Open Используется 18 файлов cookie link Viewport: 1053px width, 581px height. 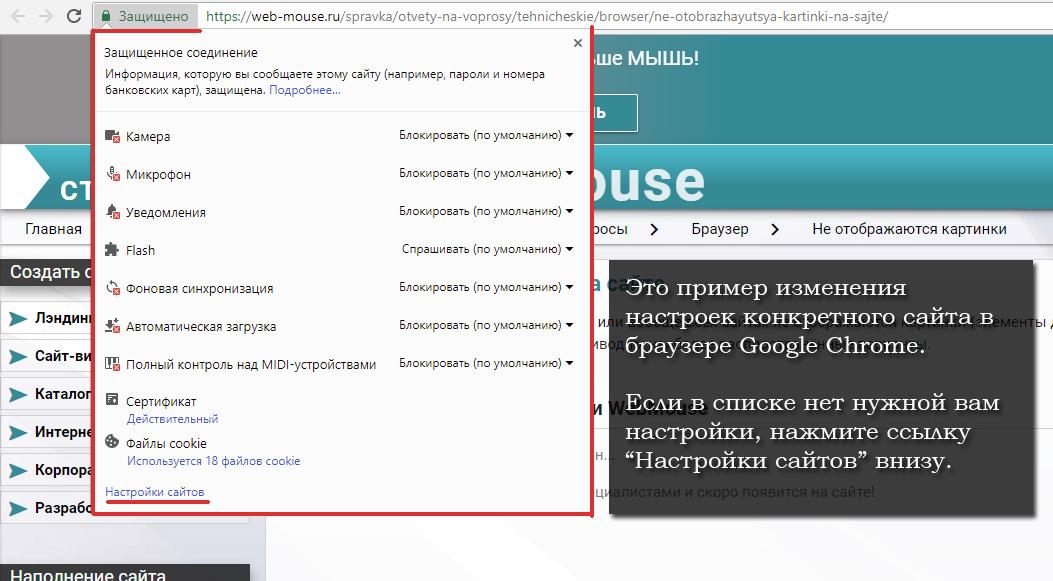[214, 461]
